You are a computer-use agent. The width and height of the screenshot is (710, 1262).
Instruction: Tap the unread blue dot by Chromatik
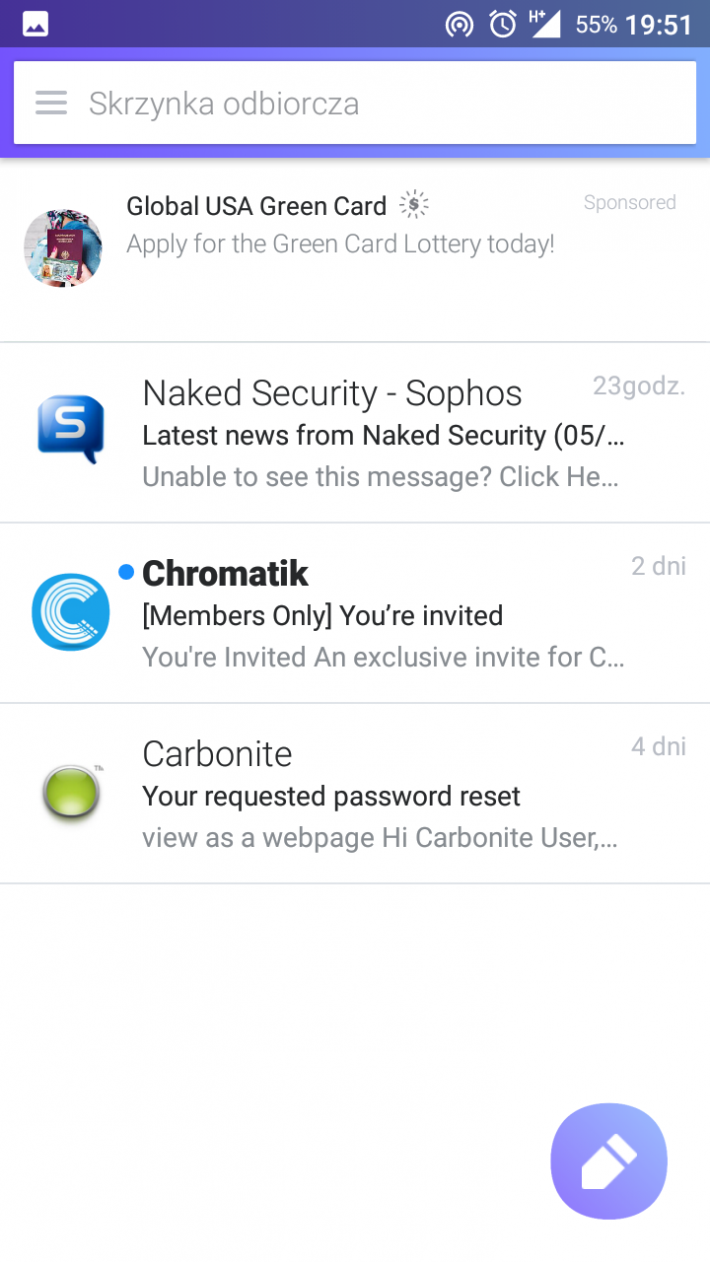point(126,572)
